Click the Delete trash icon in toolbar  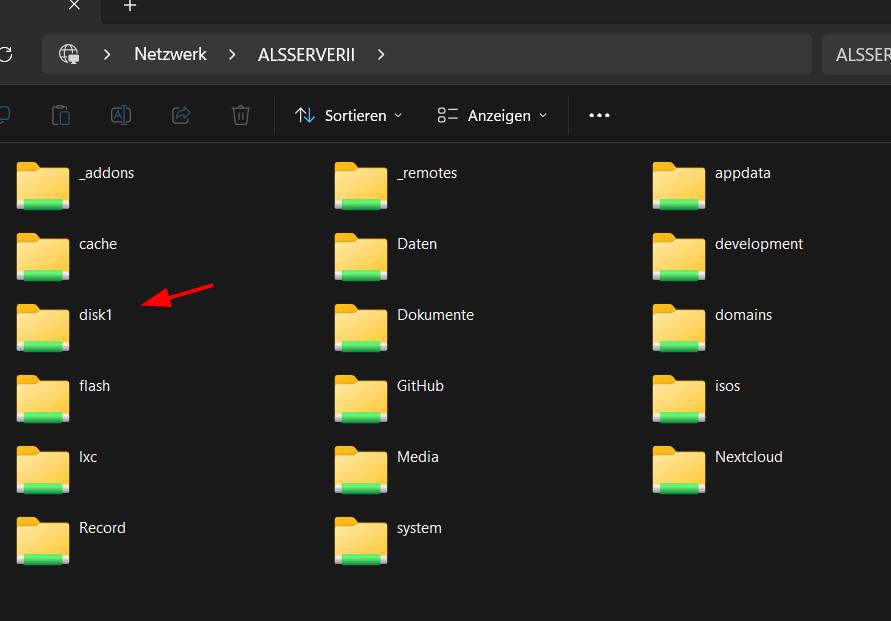pos(241,115)
